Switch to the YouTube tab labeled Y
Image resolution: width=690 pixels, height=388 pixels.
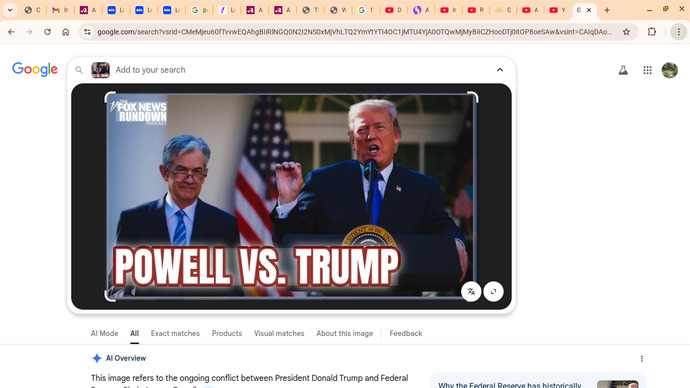tap(558, 10)
